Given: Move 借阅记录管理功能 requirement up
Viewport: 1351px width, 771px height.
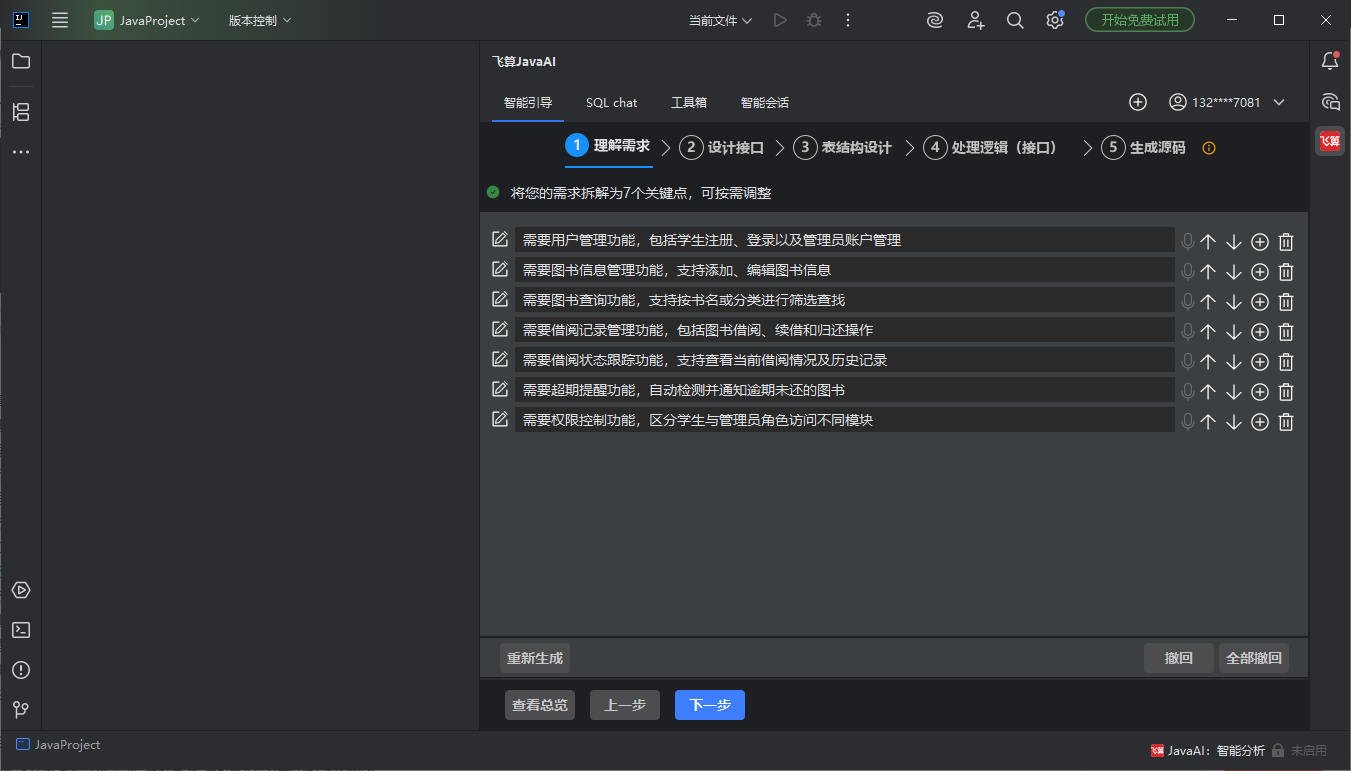Looking at the screenshot, I should pyautogui.click(x=1208, y=331).
